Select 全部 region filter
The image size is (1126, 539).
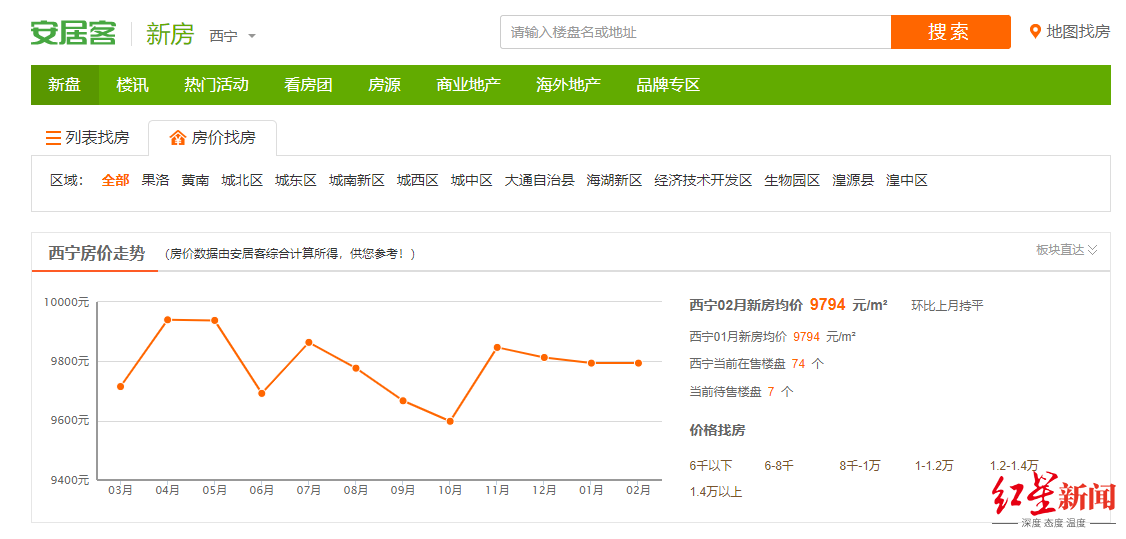[x=116, y=180]
